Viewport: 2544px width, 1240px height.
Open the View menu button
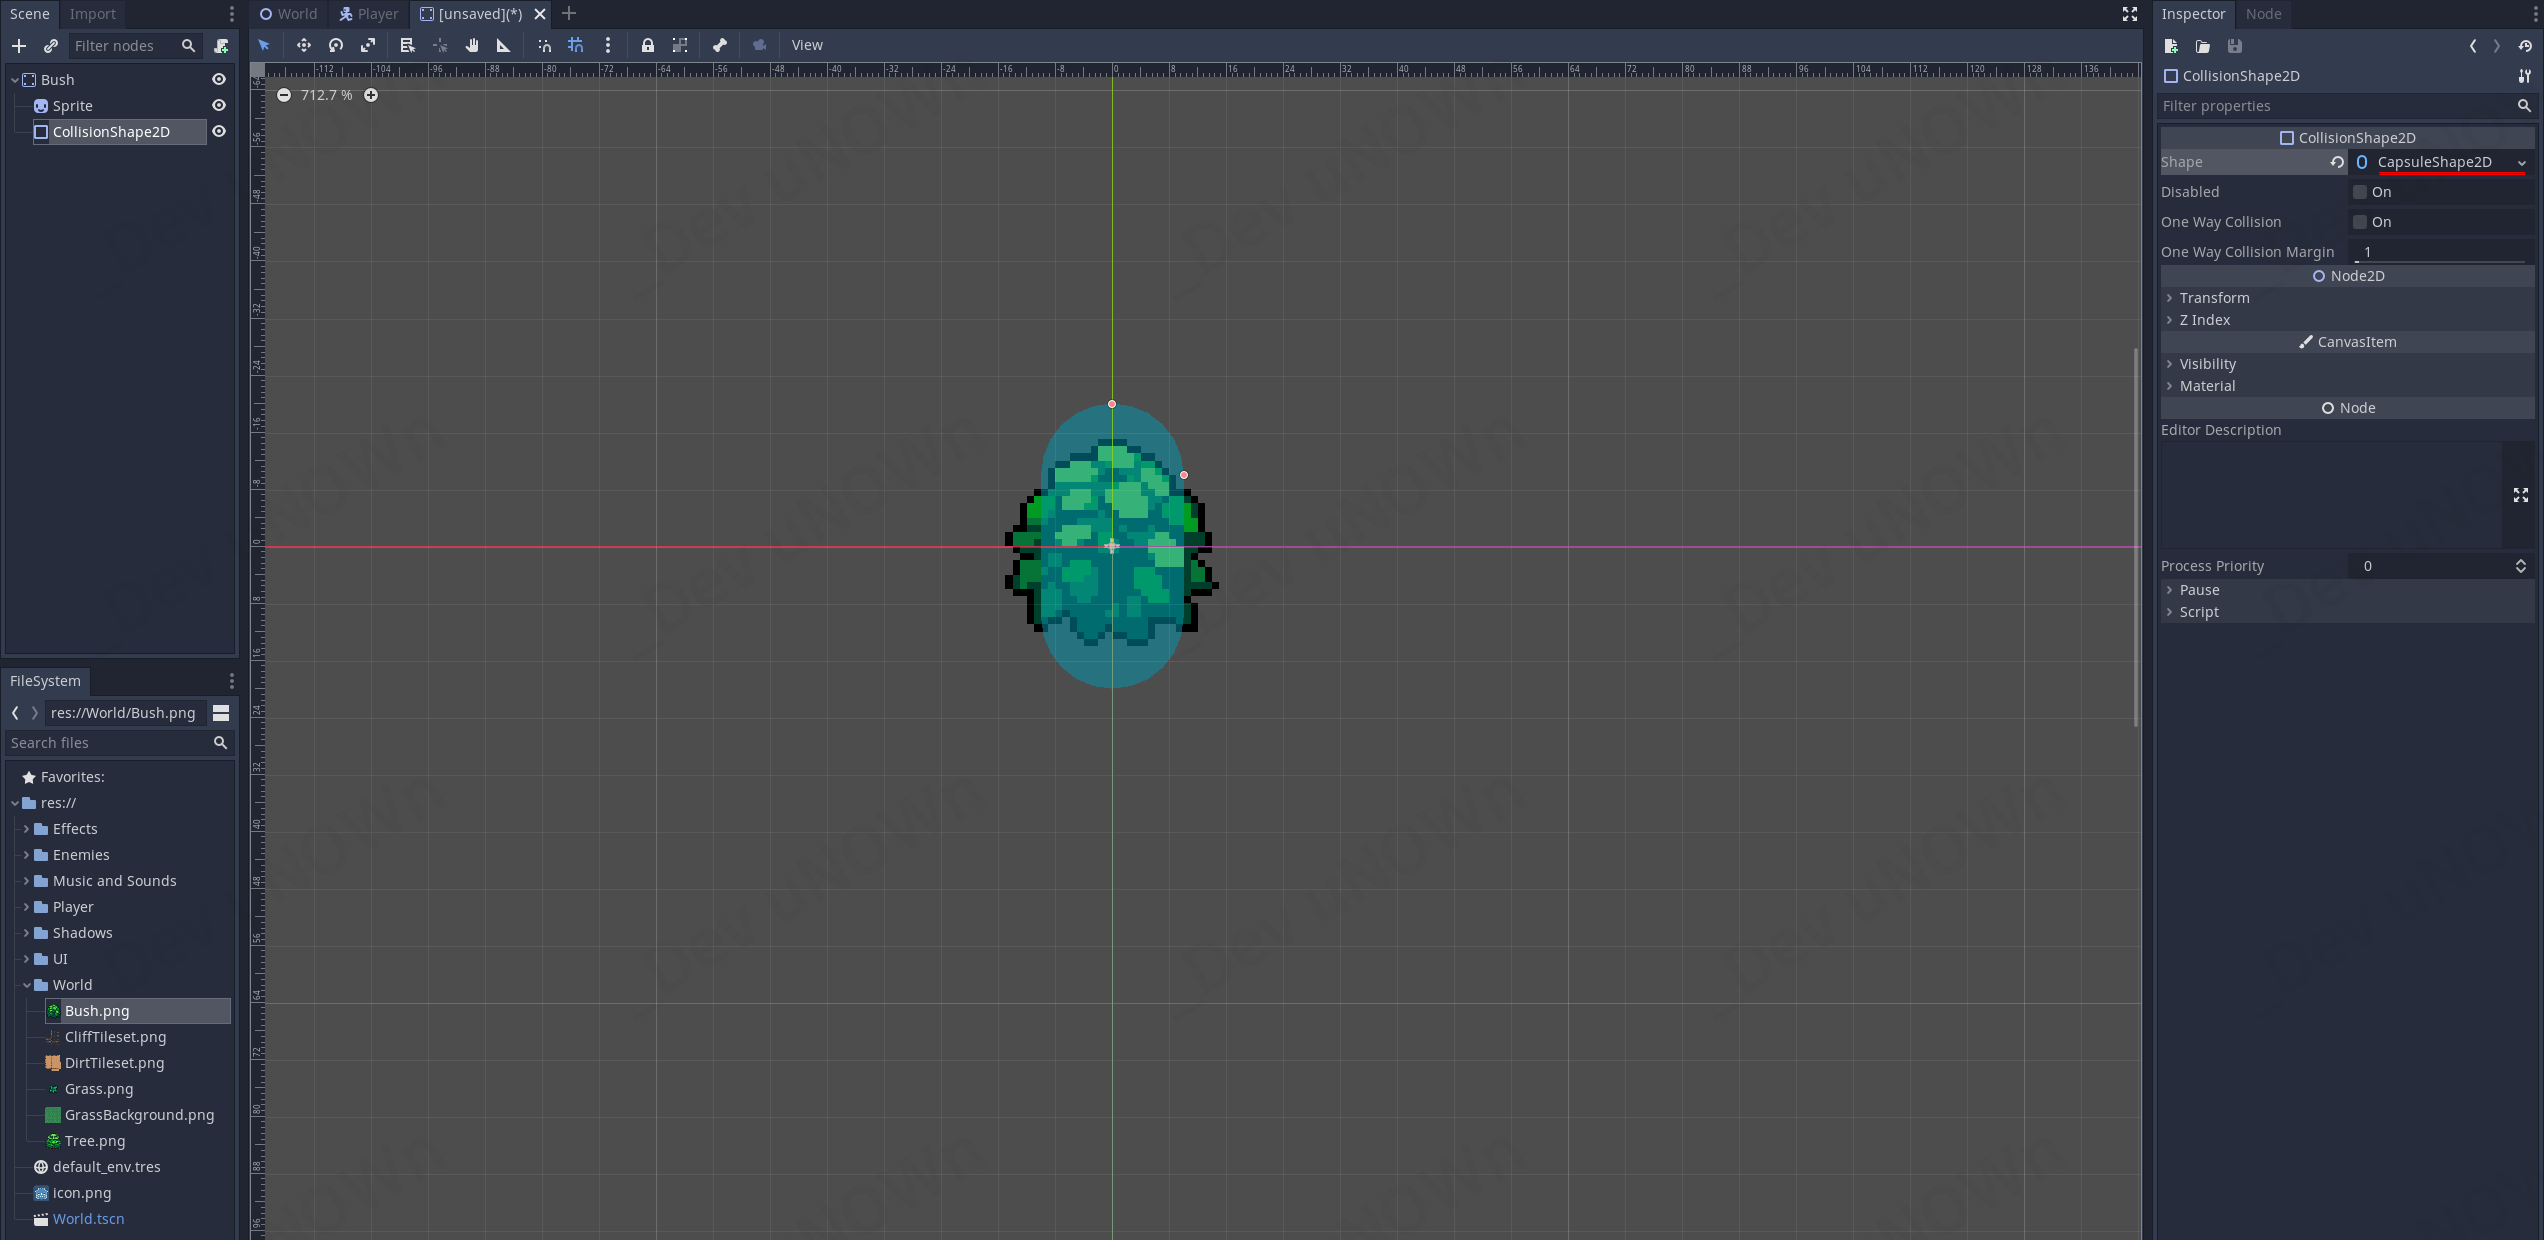(807, 45)
